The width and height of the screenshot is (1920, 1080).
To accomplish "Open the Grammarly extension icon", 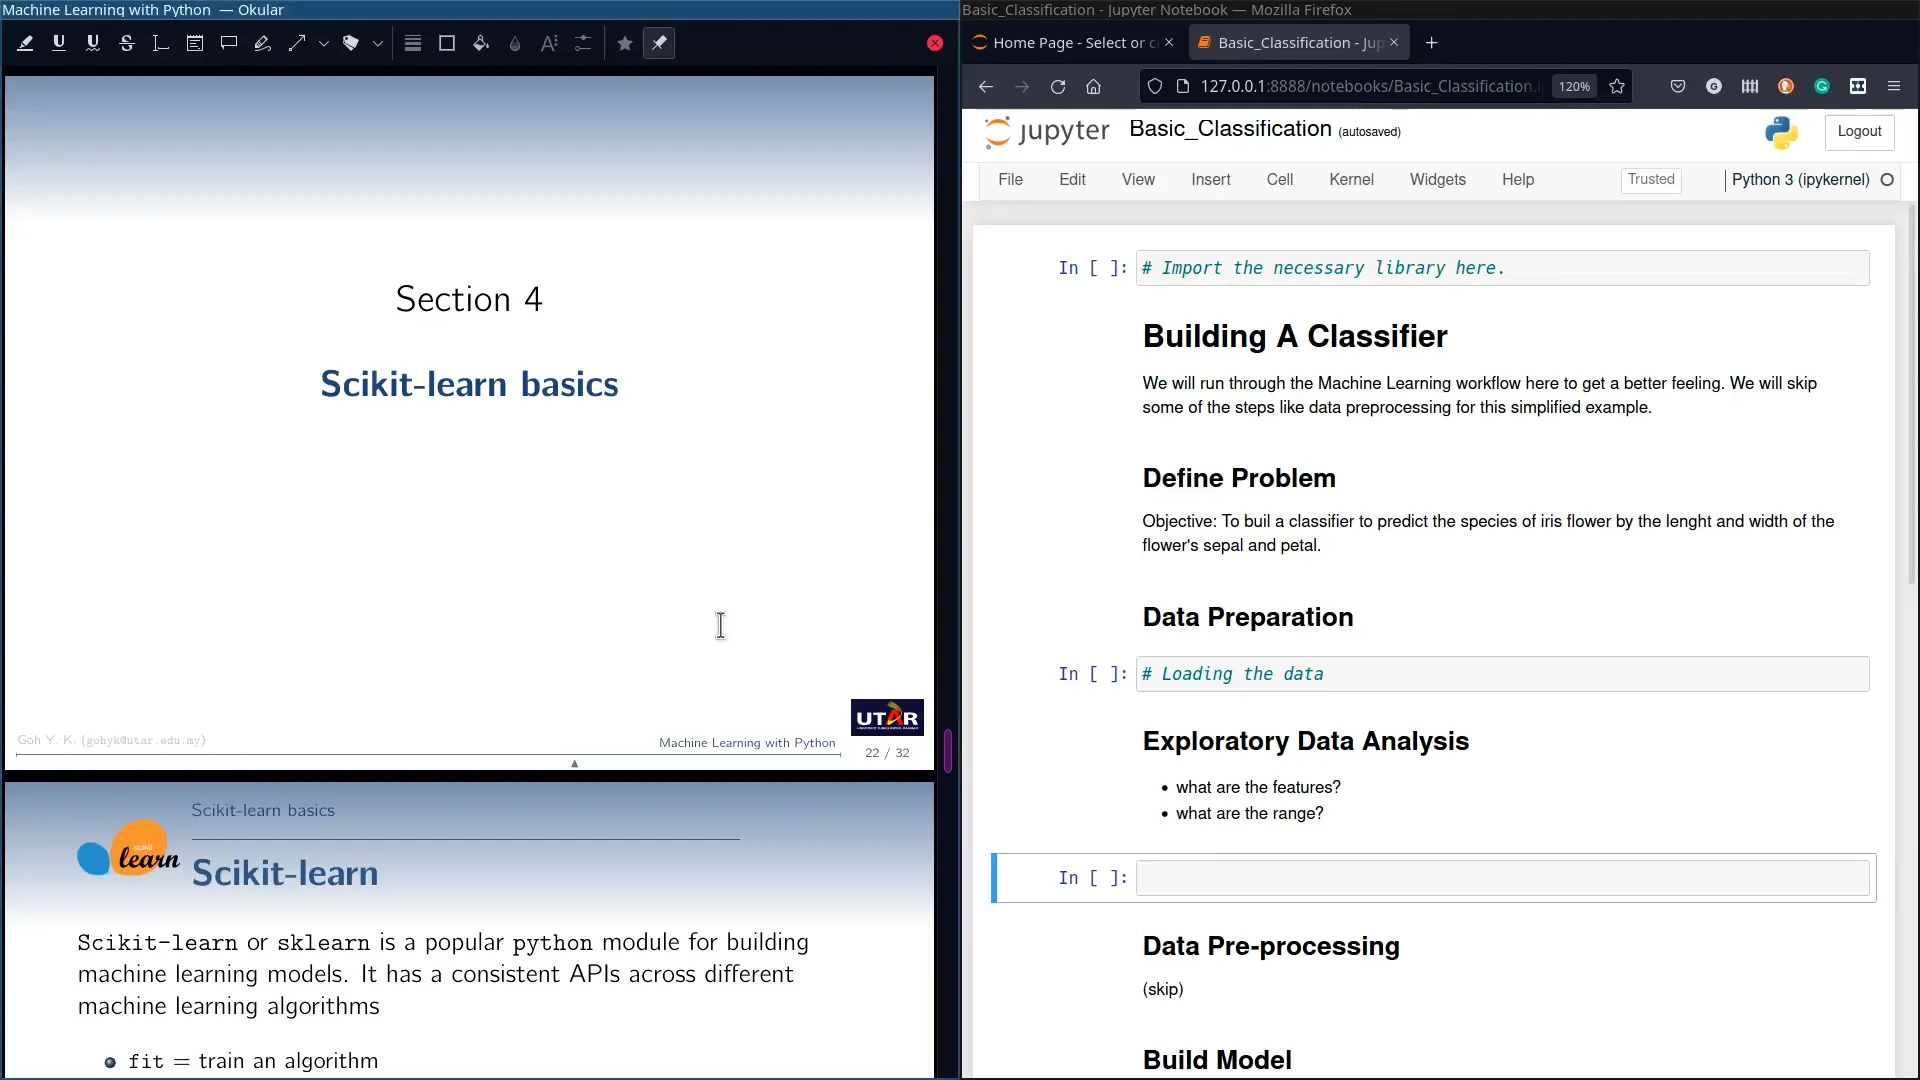I will [1822, 87].
